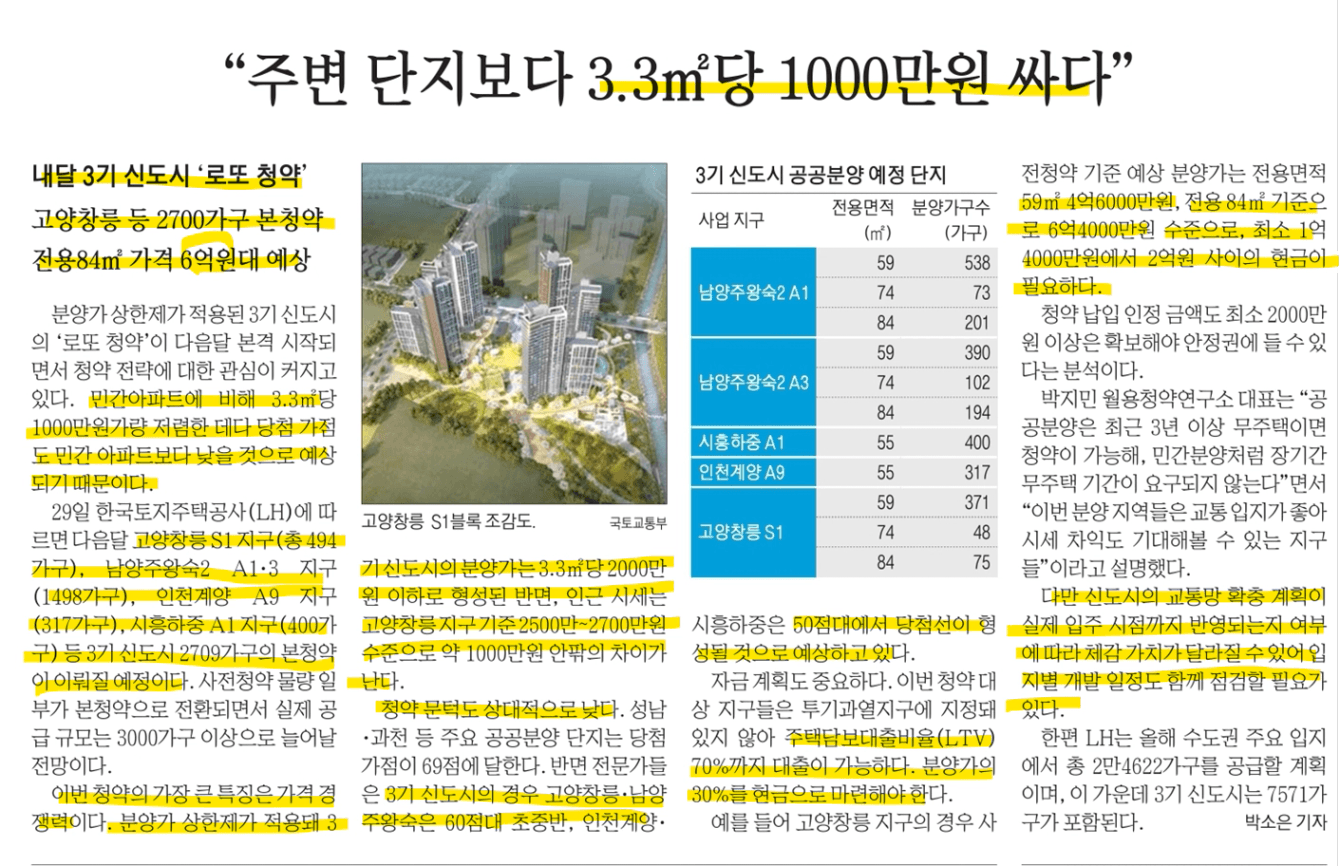Image resolution: width=1340 pixels, height=866 pixels.
Task: Click the main headline about 1000만원 싸다
Action: tap(679, 79)
